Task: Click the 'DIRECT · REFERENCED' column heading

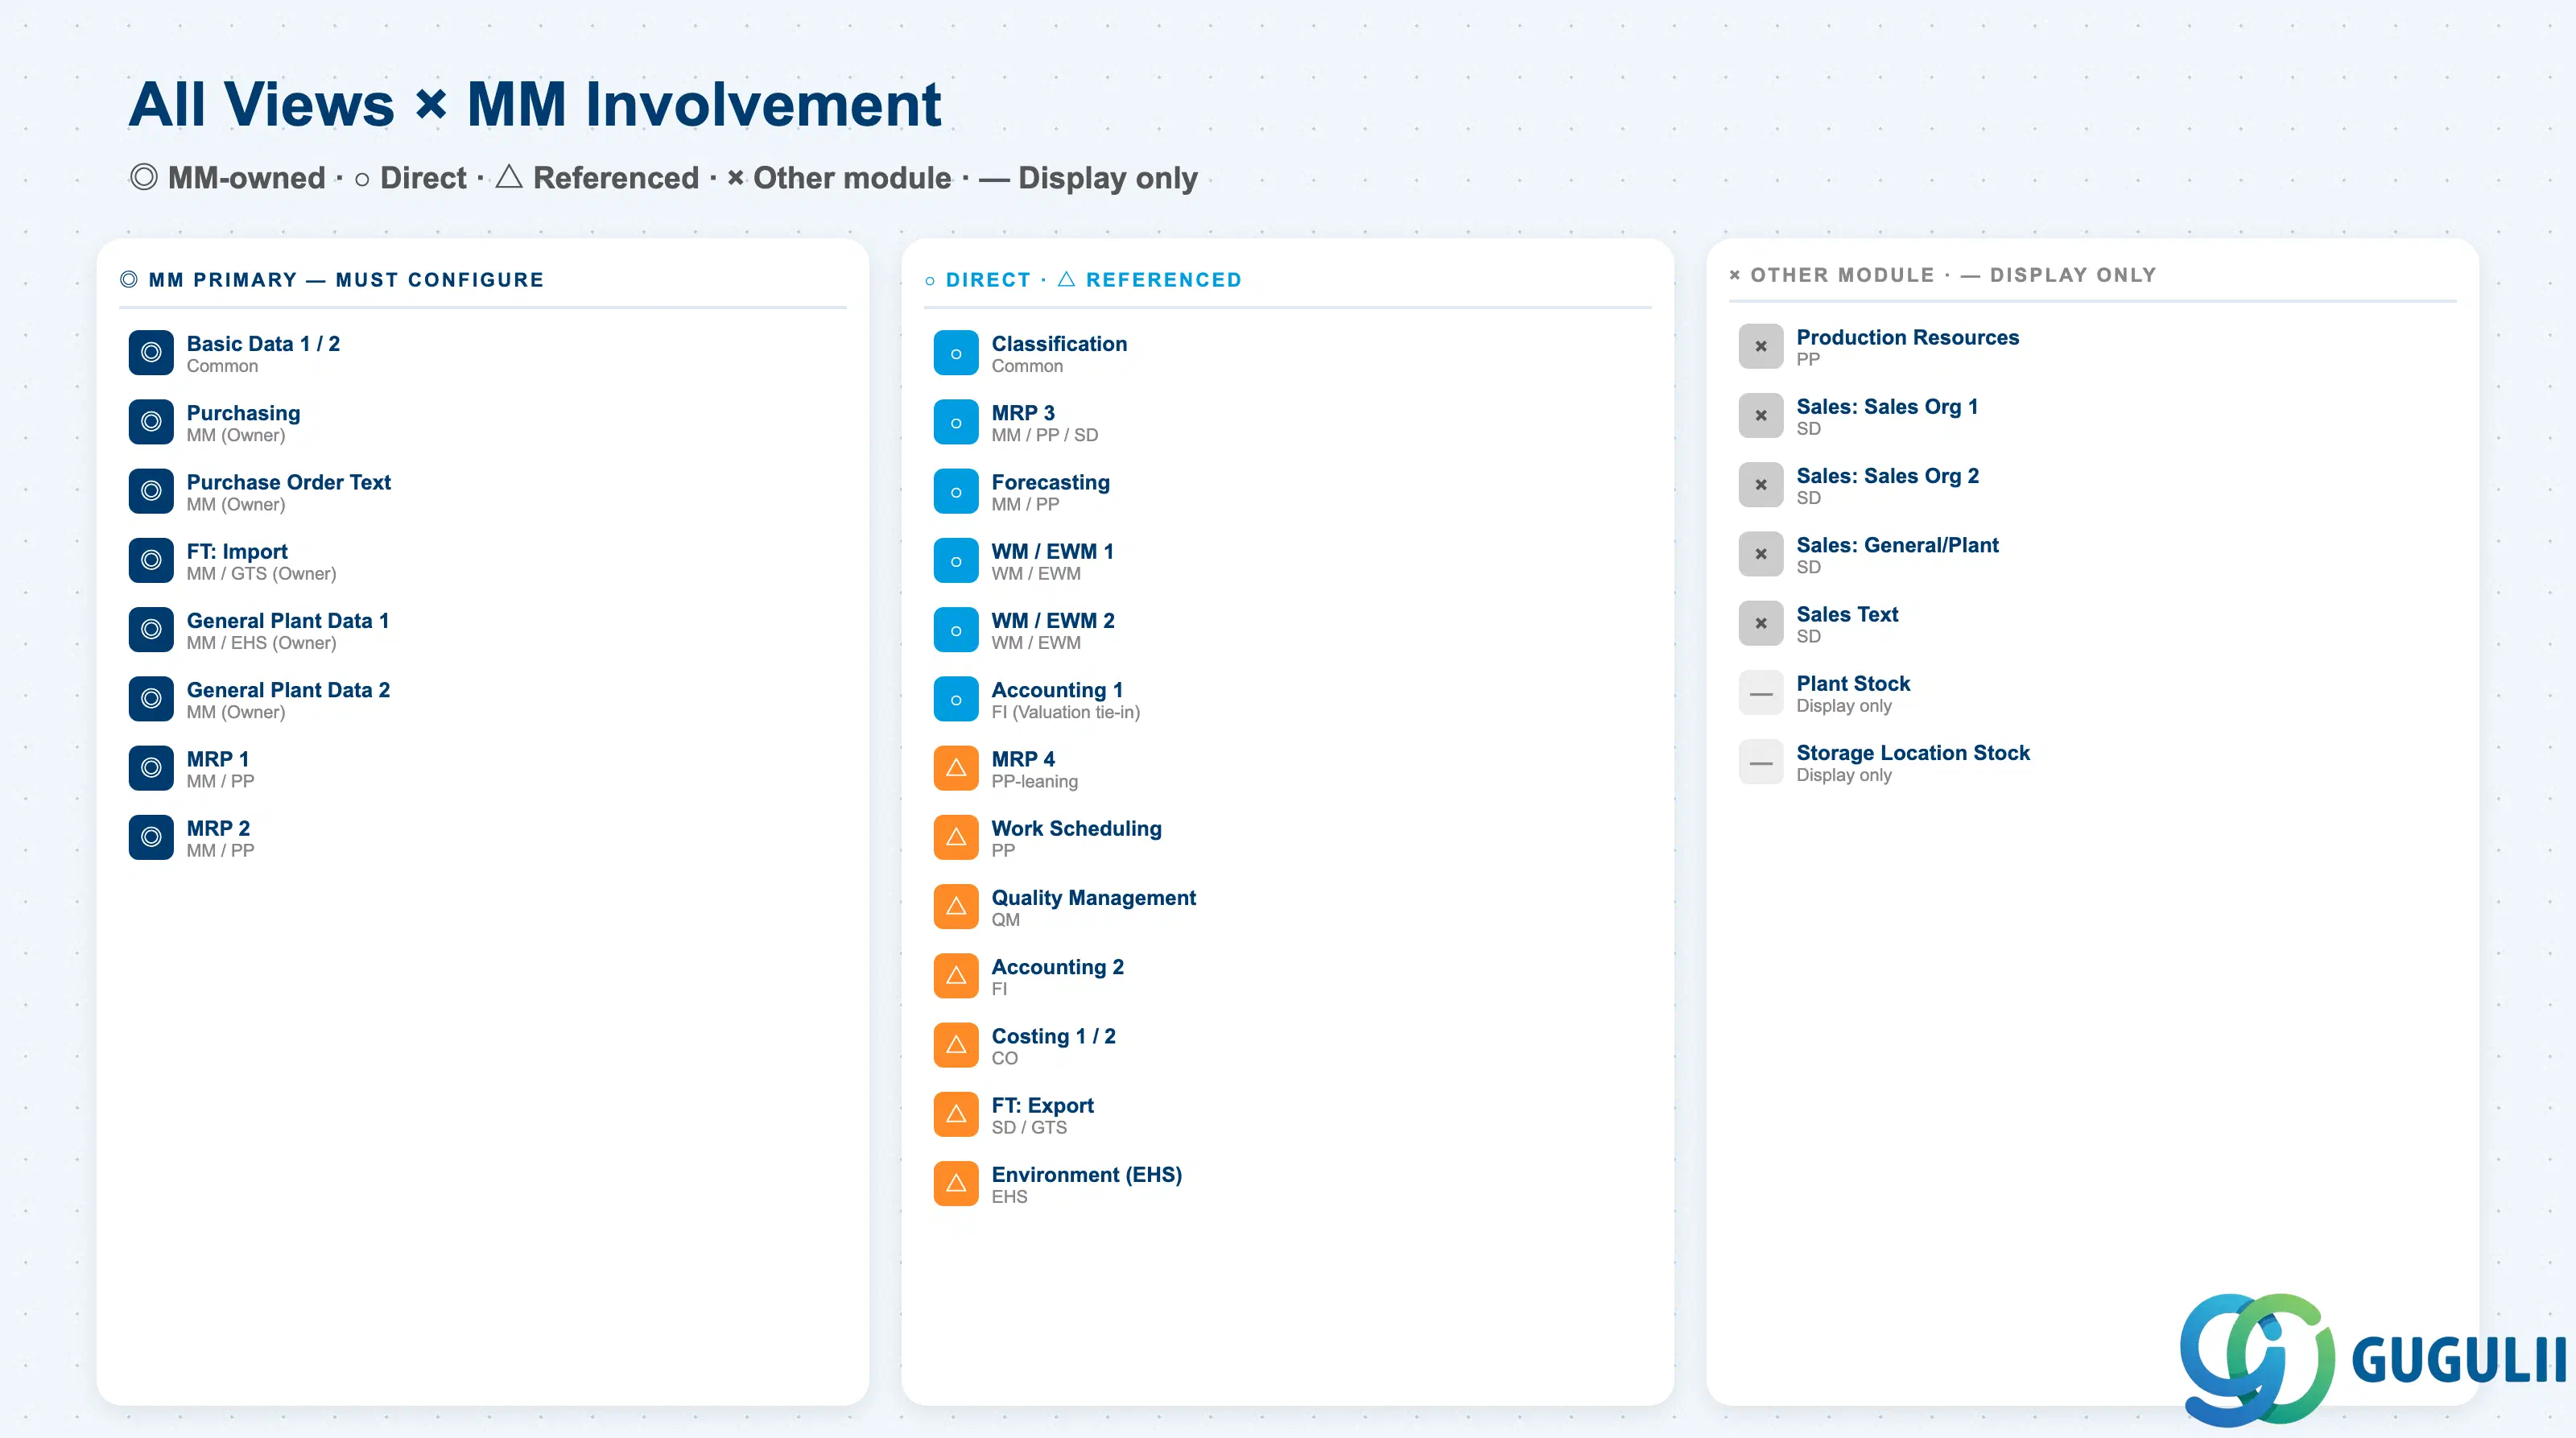Action: point(1083,280)
